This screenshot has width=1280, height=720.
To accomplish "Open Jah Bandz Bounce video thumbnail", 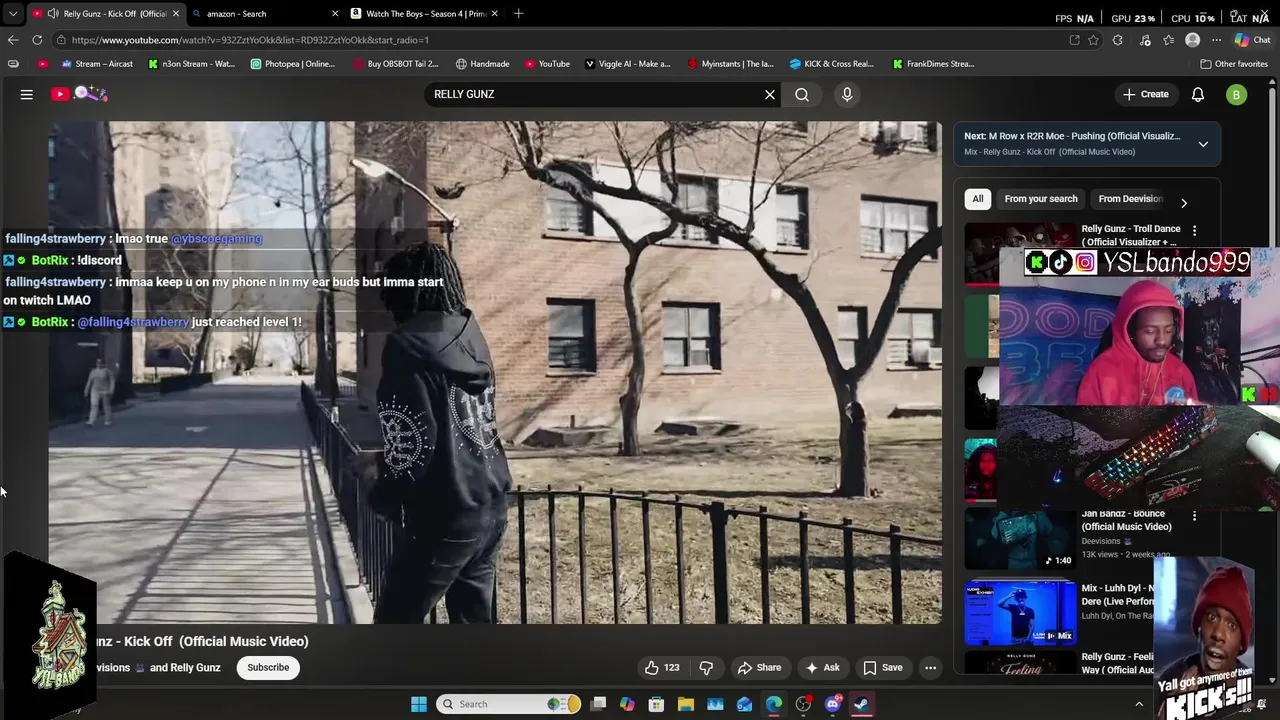I will tap(1020, 538).
